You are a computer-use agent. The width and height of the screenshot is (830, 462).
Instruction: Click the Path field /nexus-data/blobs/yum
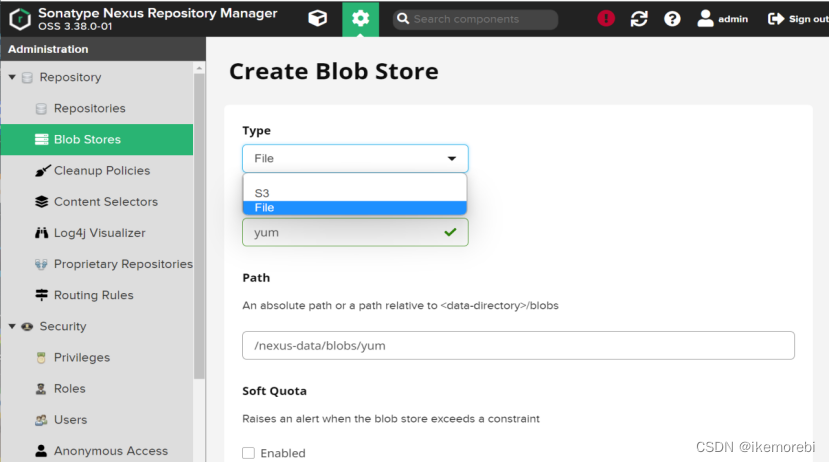[x=518, y=346]
